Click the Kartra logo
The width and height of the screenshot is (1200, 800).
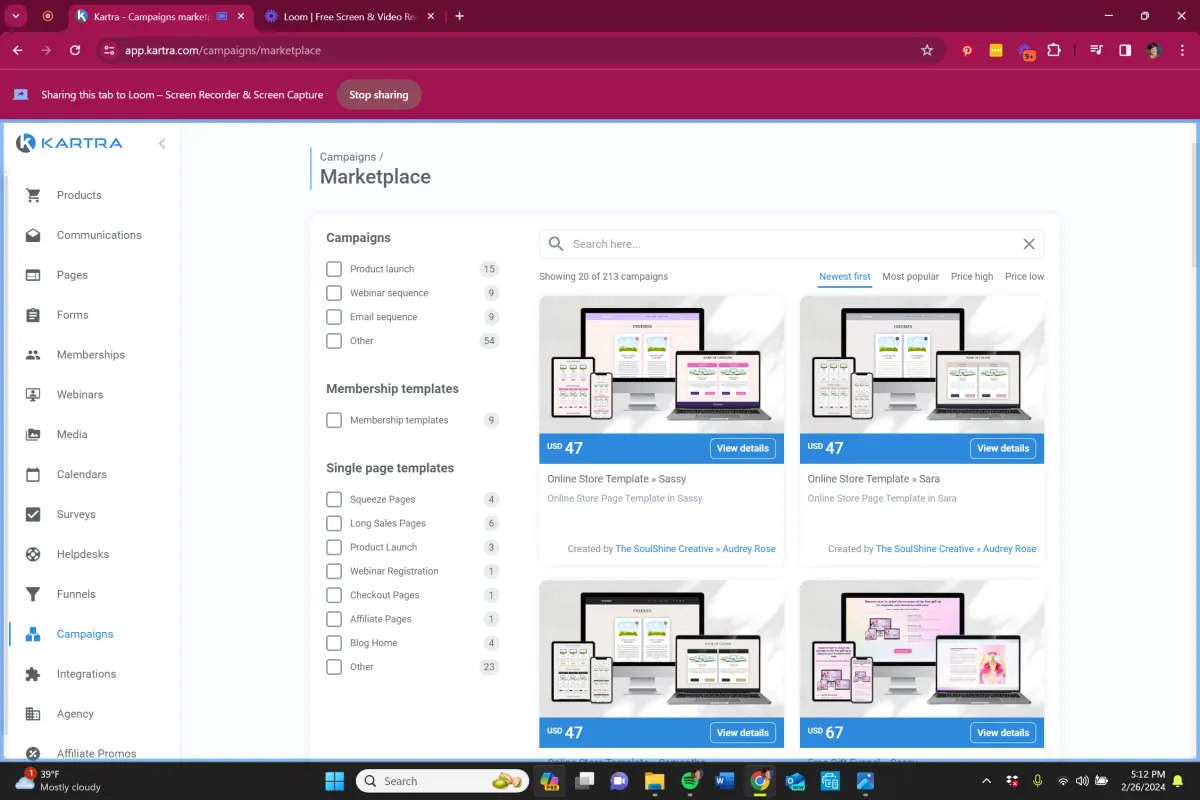pos(70,143)
